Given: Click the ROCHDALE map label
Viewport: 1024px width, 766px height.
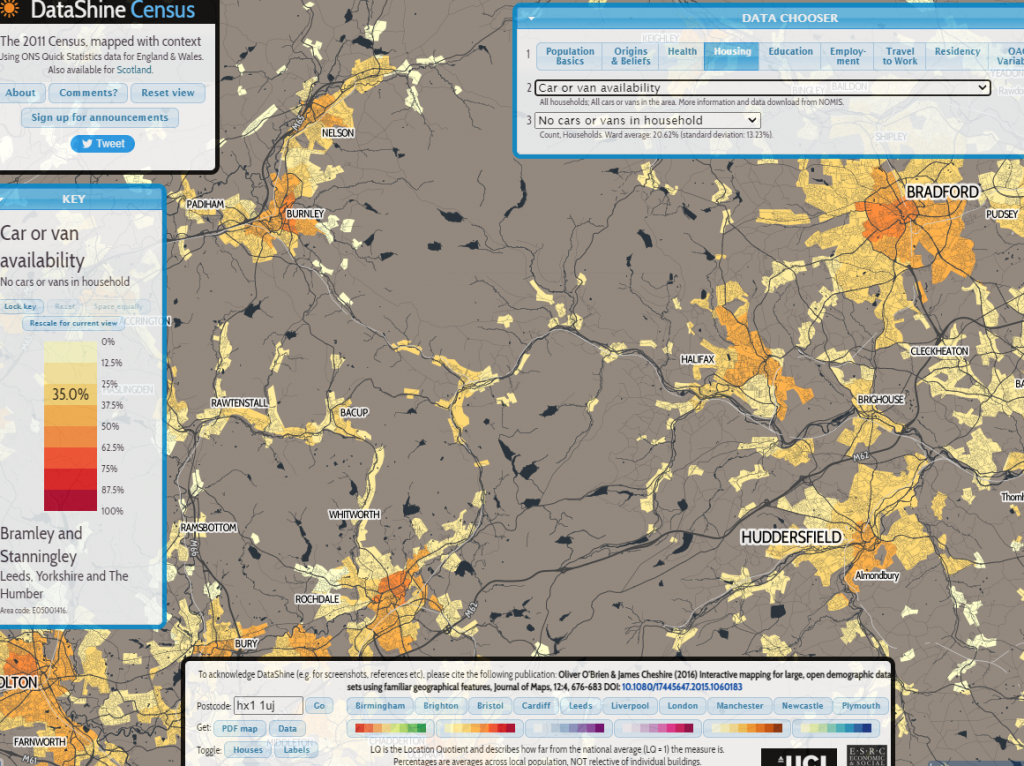Looking at the screenshot, I should pyautogui.click(x=317, y=599).
